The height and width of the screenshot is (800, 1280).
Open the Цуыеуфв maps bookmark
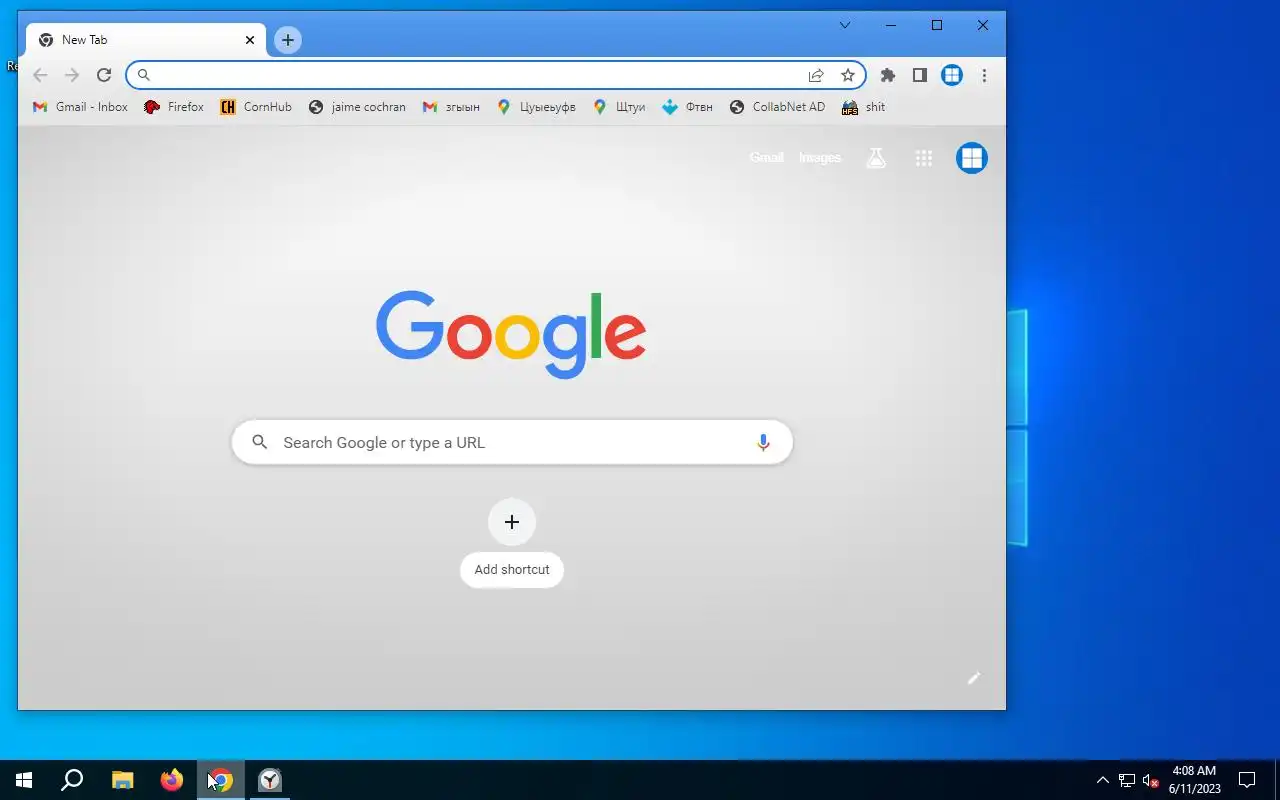(536, 107)
